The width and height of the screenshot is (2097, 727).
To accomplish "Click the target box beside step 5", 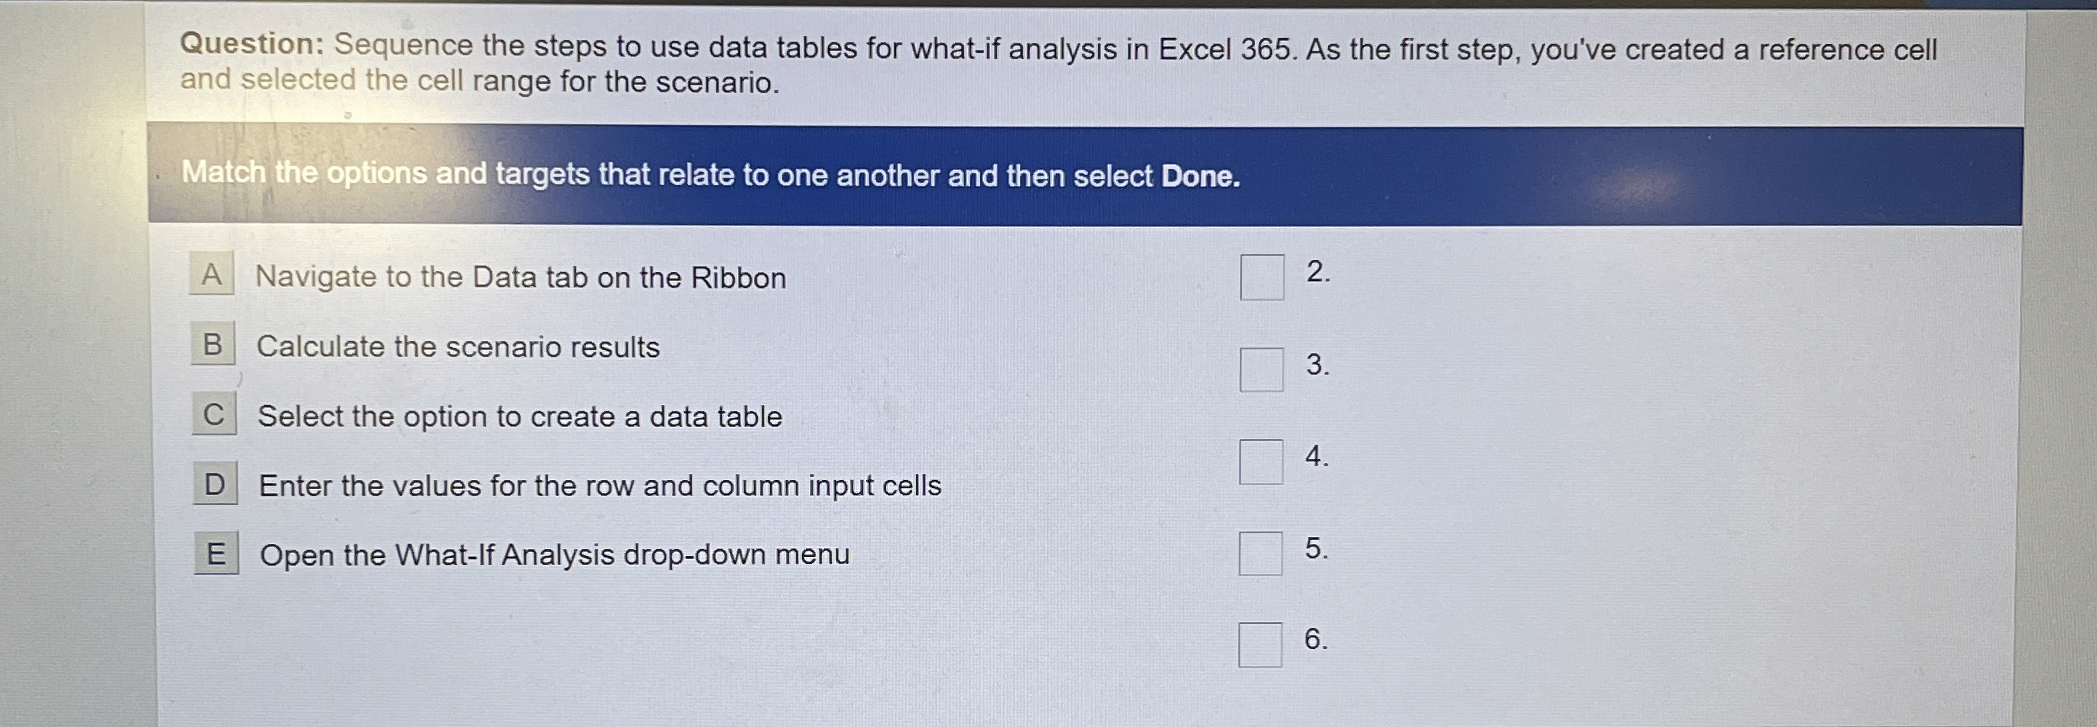I will pyautogui.click(x=1261, y=551).
